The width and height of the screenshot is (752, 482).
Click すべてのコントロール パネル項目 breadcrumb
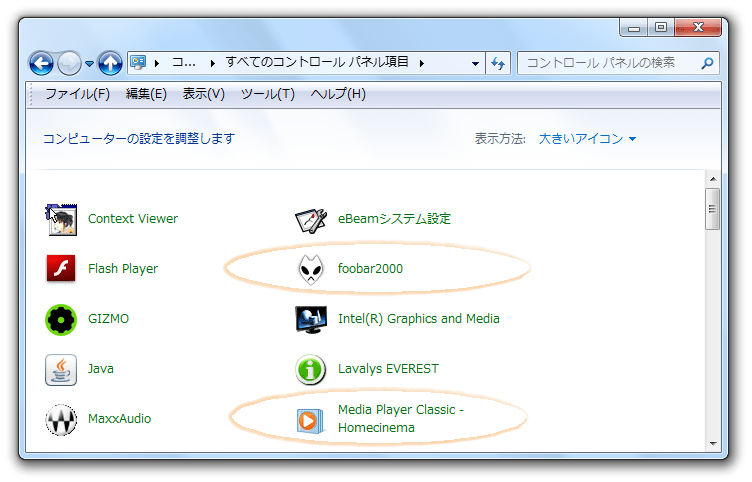tap(317, 63)
